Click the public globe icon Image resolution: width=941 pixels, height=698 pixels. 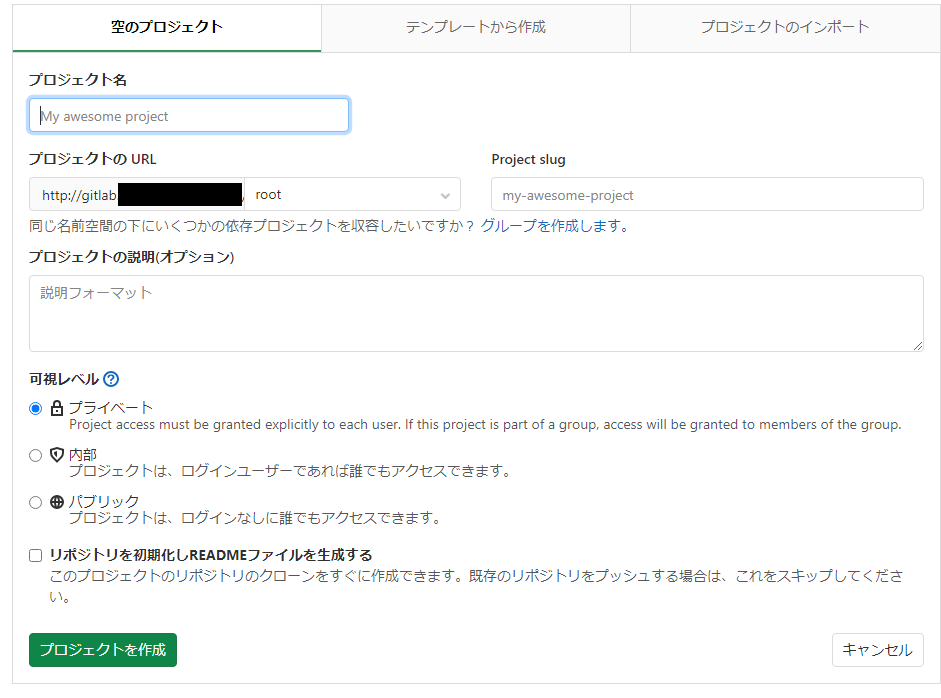(x=55, y=501)
